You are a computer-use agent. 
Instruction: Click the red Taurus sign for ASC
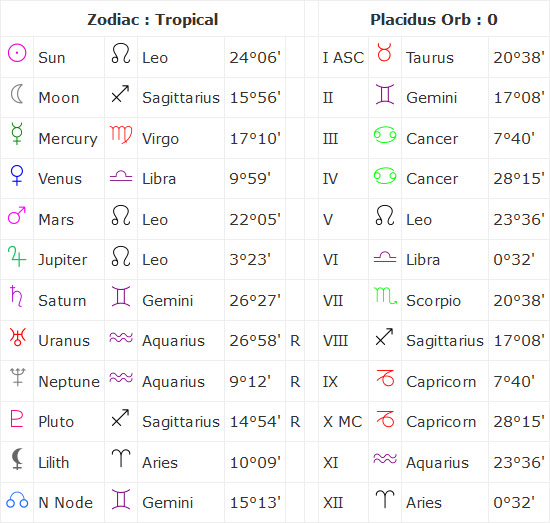click(384, 52)
